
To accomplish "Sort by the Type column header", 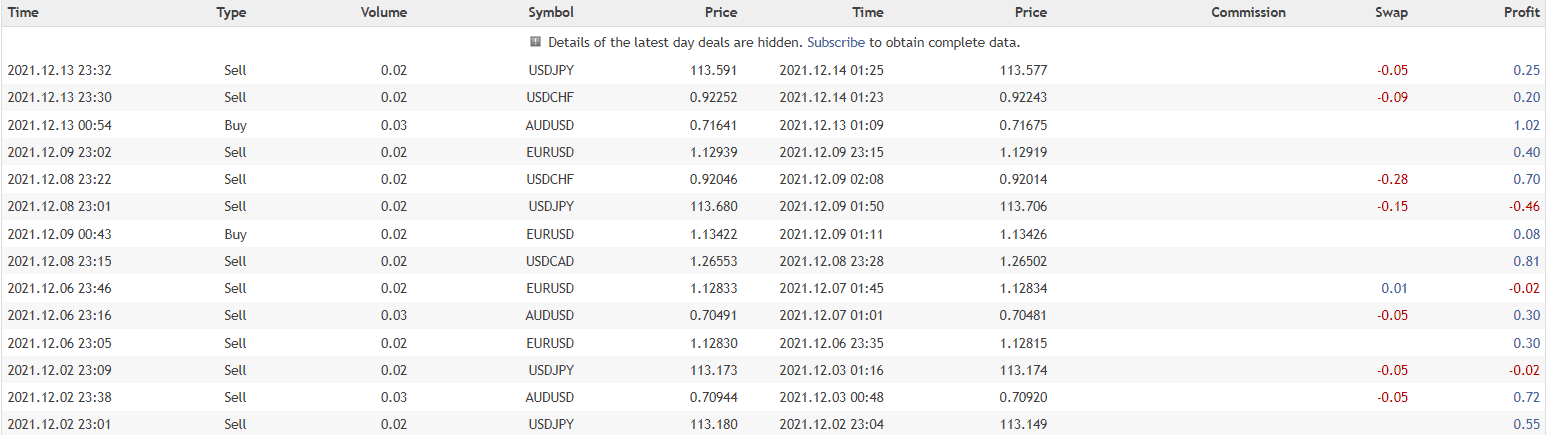I will 231,13.
